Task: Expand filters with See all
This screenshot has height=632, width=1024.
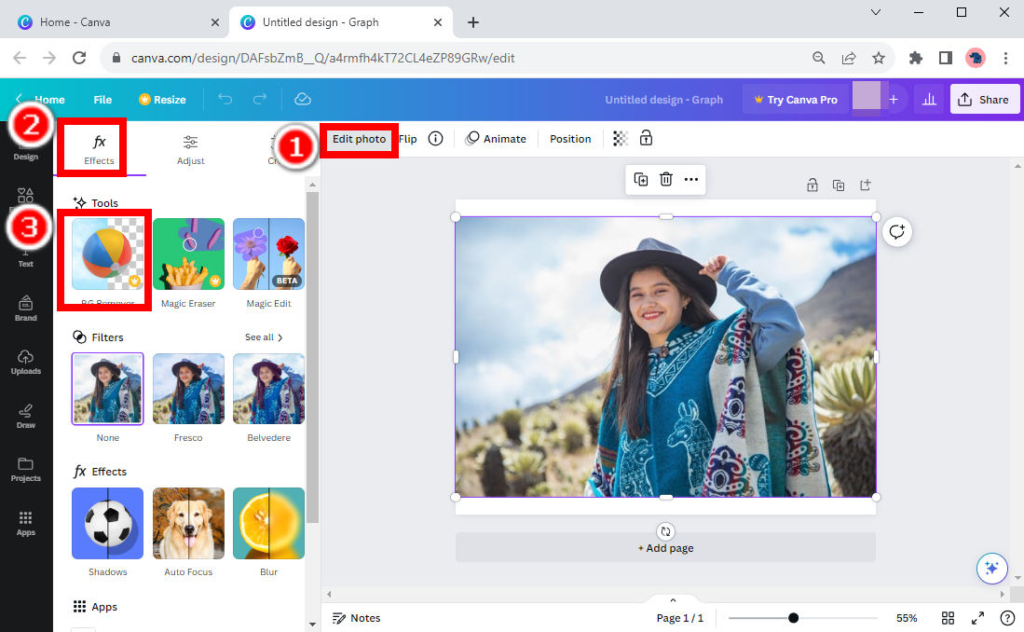Action: coord(264,338)
